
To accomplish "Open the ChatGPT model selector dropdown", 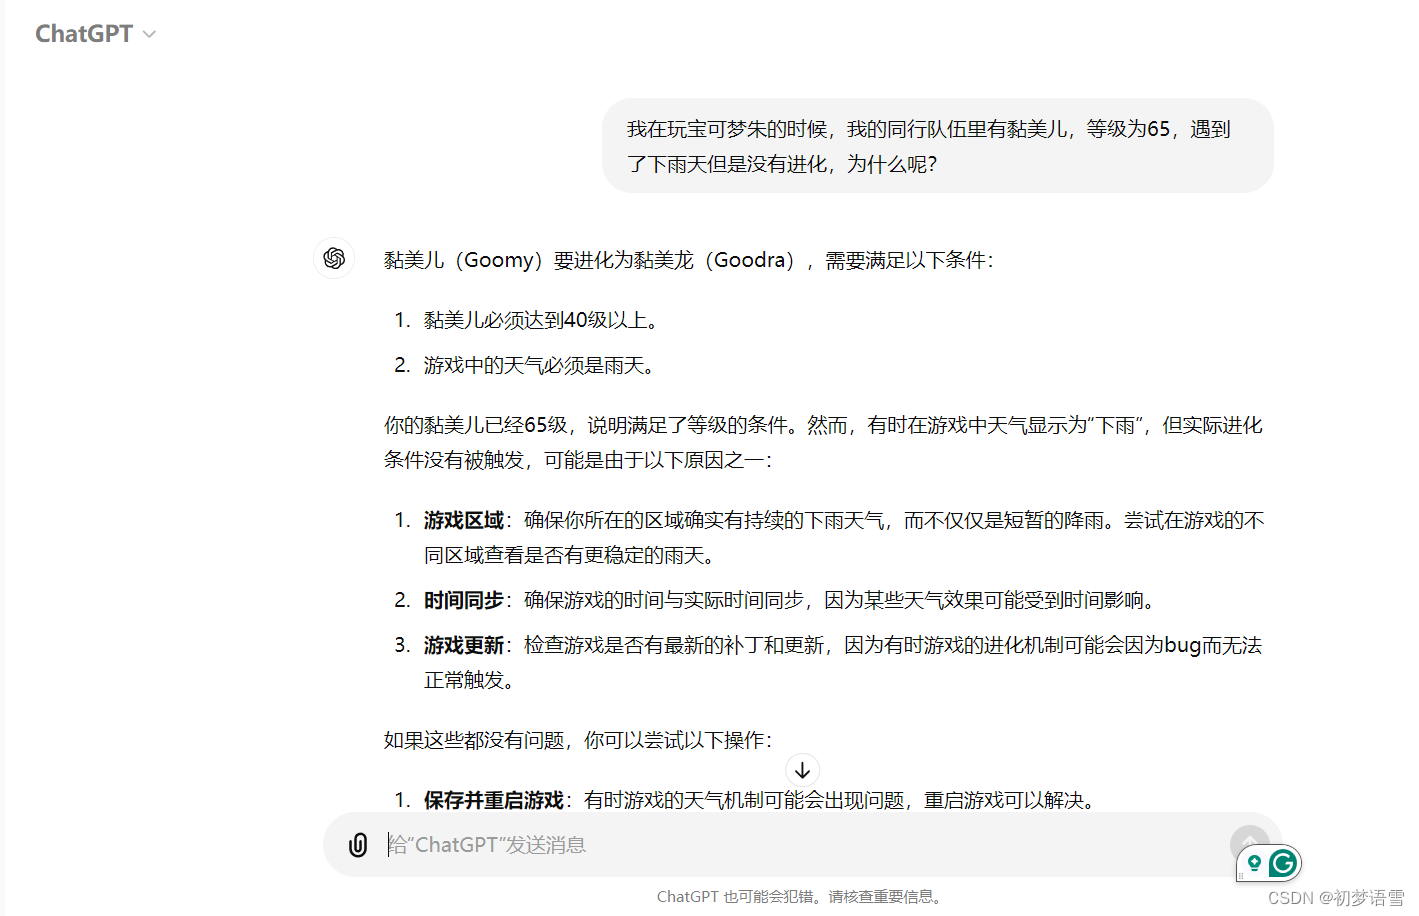I will pyautogui.click(x=96, y=34).
